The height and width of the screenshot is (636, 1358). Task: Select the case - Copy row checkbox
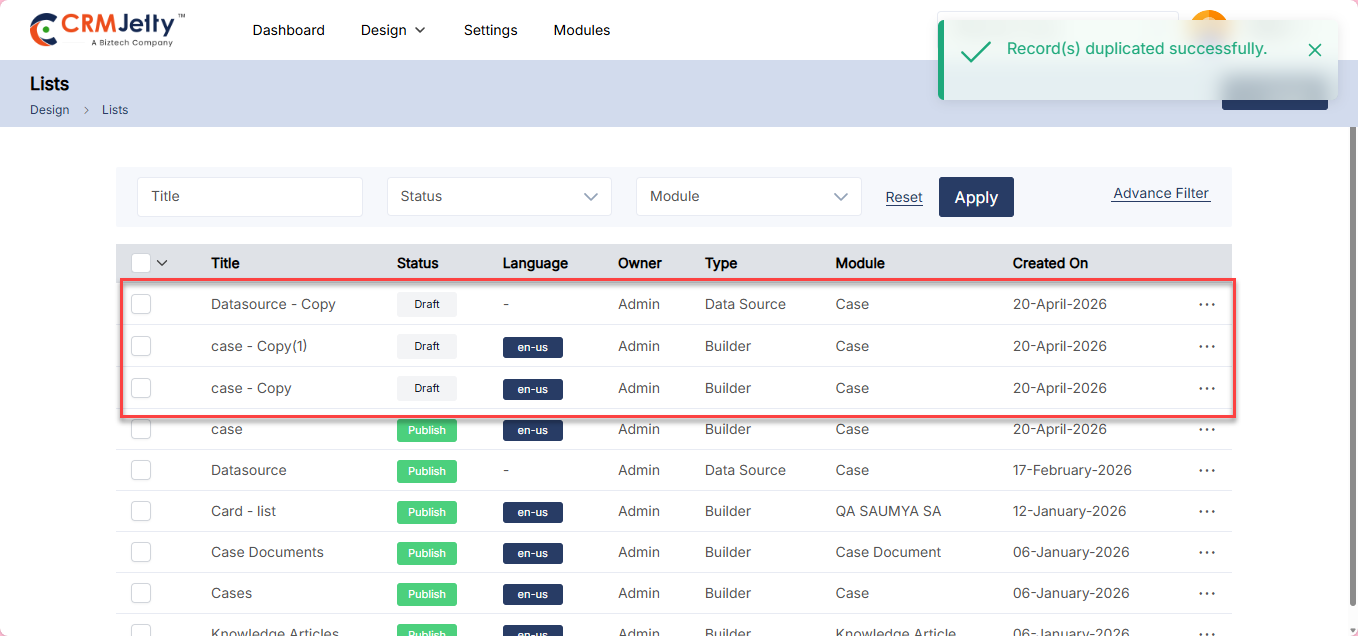[141, 388]
